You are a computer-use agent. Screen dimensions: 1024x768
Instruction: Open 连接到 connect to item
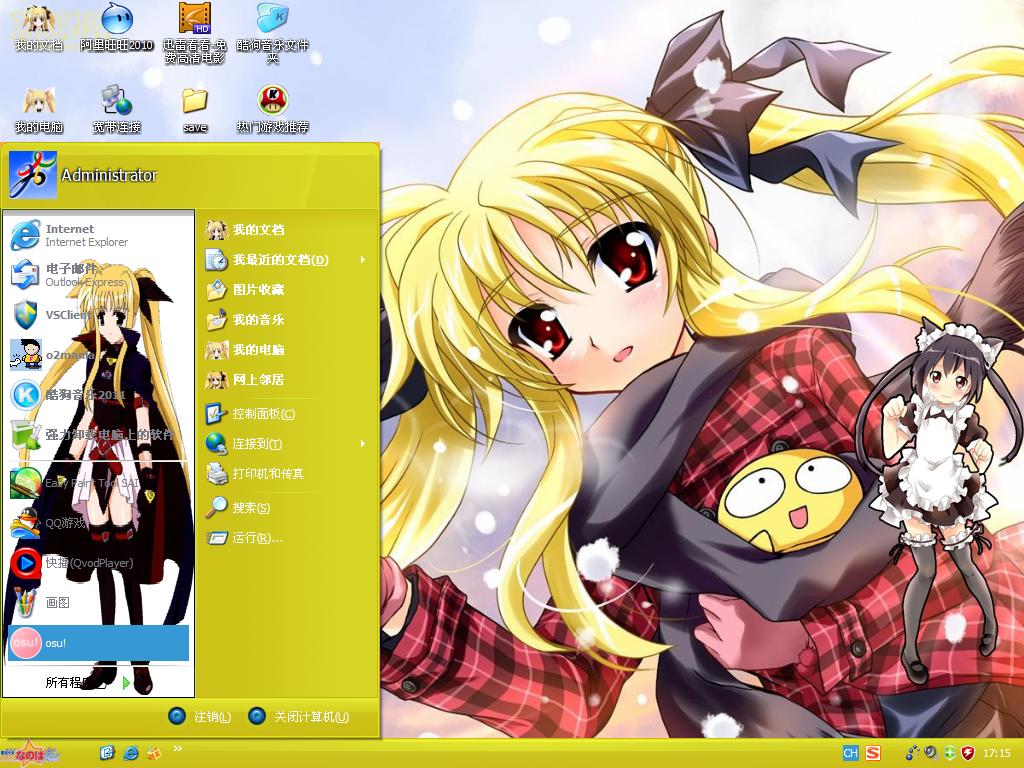[x=287, y=444]
